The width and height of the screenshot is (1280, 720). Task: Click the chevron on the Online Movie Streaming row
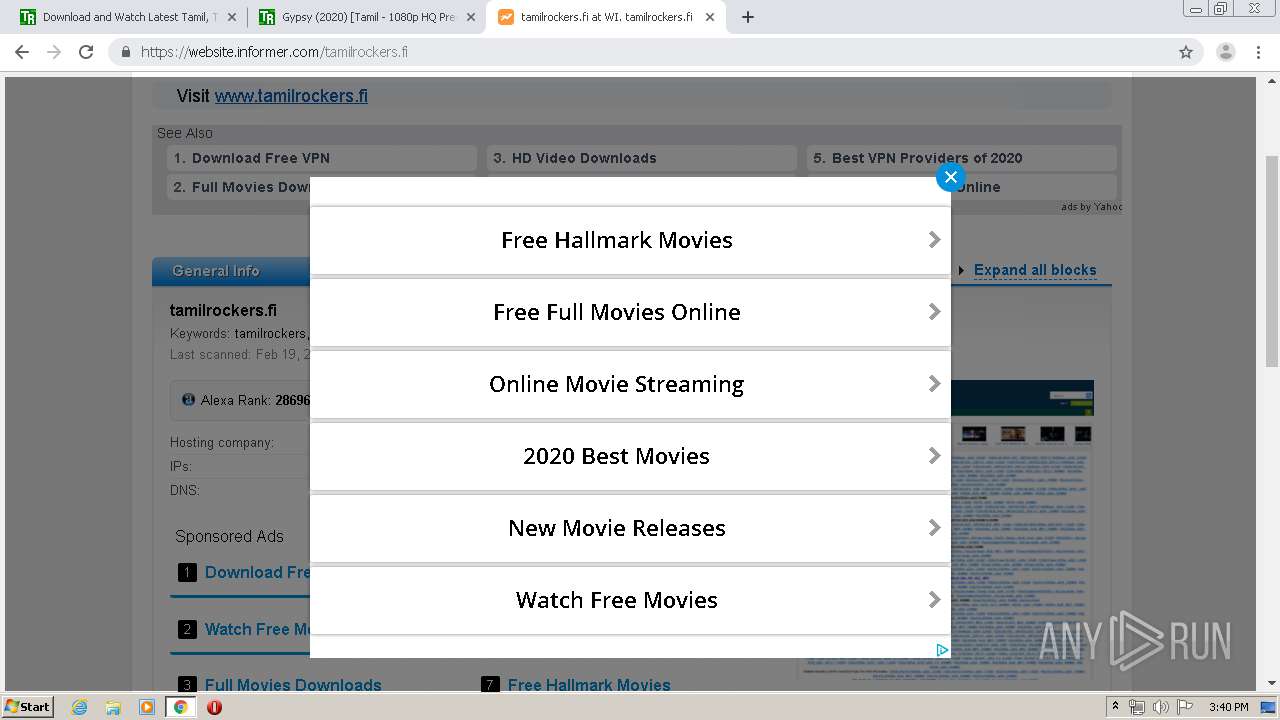[x=934, y=384]
